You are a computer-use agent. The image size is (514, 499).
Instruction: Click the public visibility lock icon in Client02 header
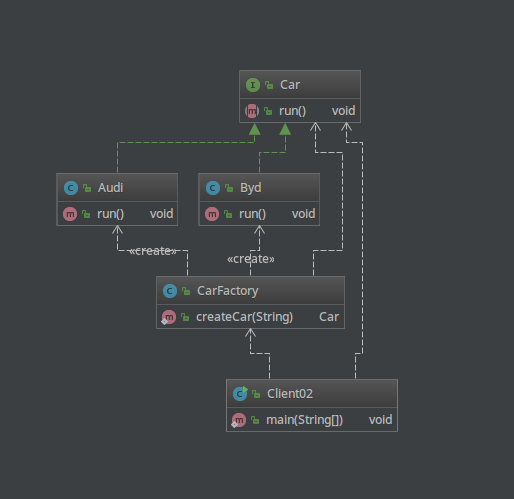[256, 394]
